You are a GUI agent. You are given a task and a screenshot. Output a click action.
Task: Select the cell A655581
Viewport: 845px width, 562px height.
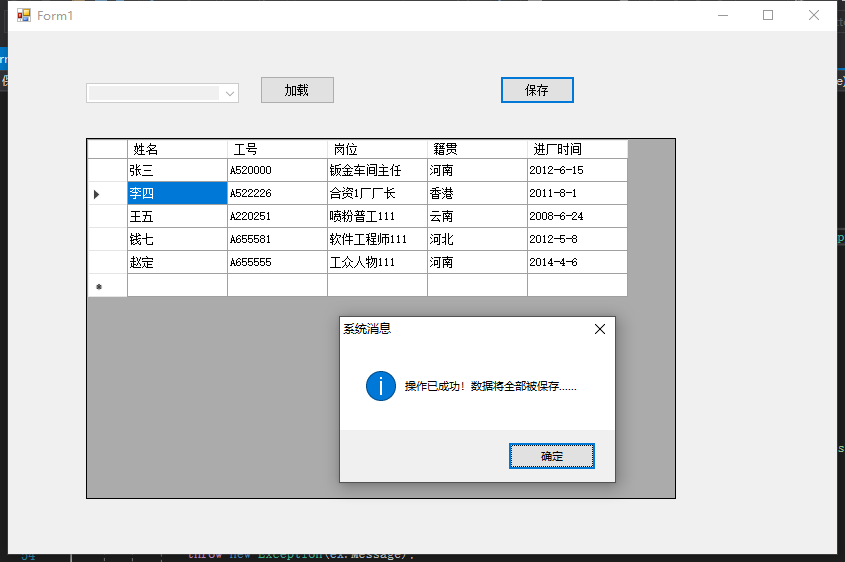(277, 239)
